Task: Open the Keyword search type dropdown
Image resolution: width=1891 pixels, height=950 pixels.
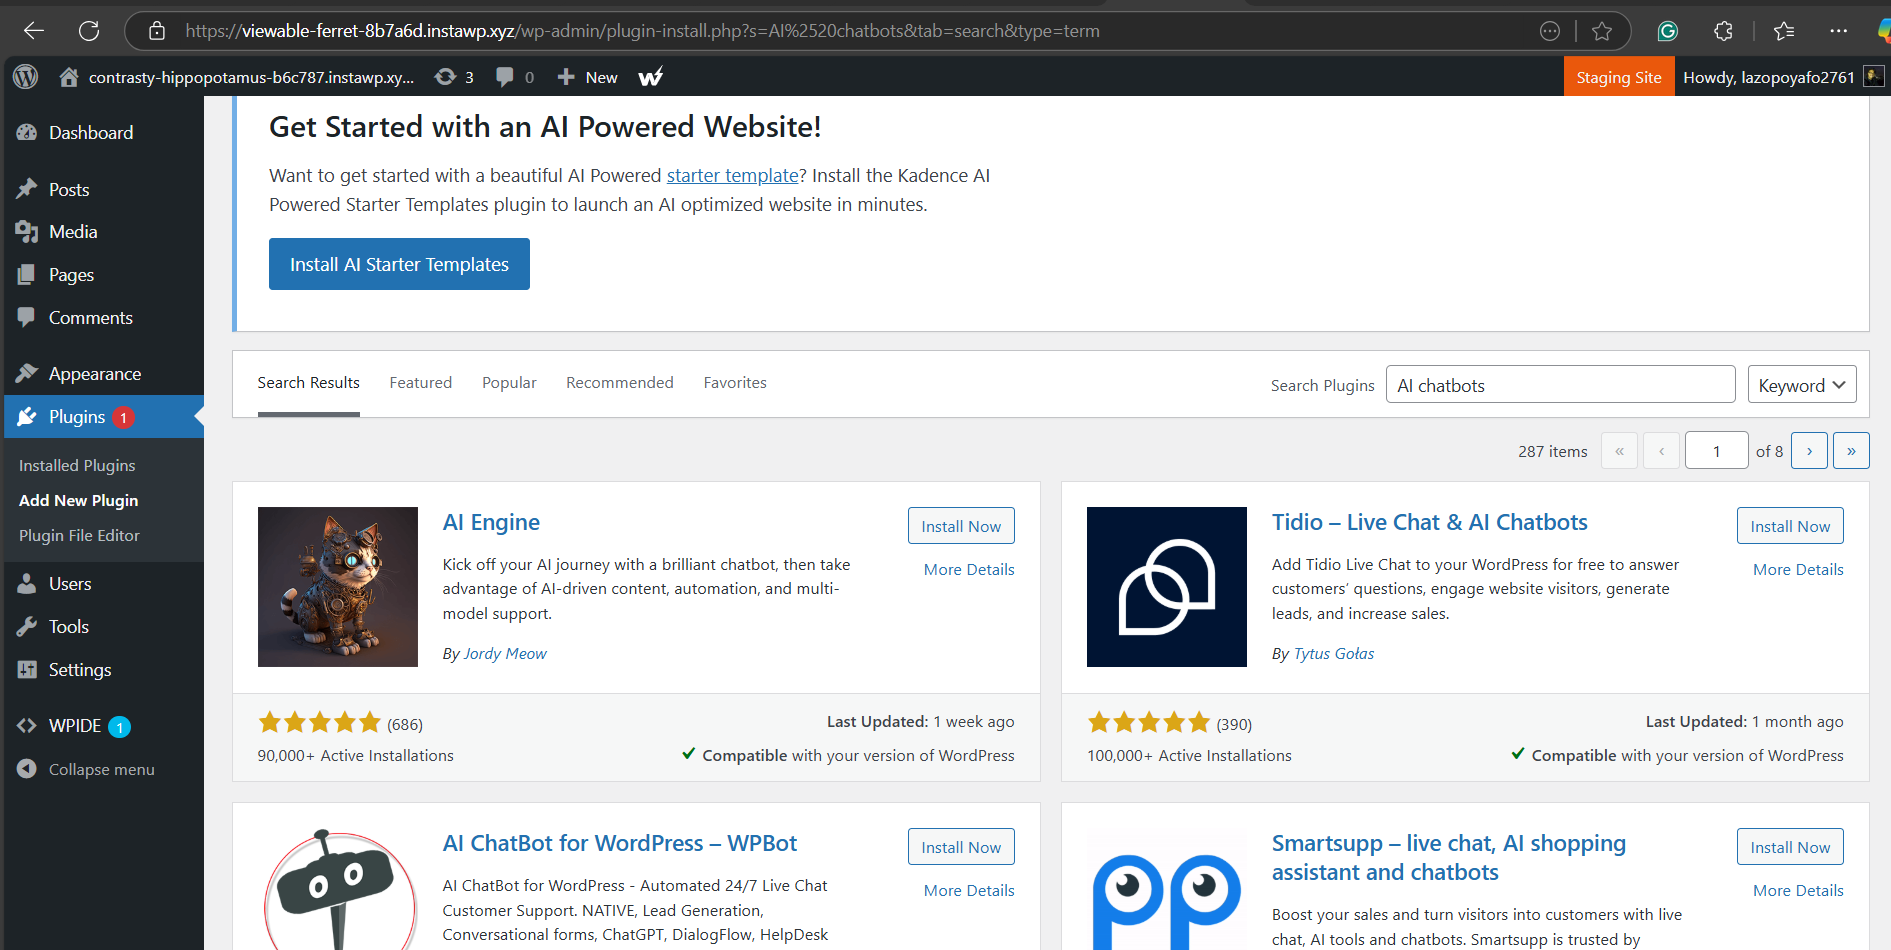Action: click(x=1802, y=385)
